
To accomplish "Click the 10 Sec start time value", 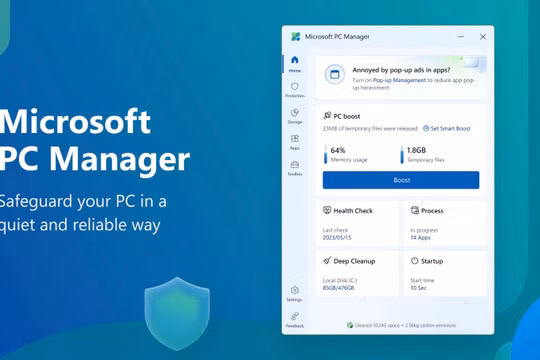I will tap(418, 288).
